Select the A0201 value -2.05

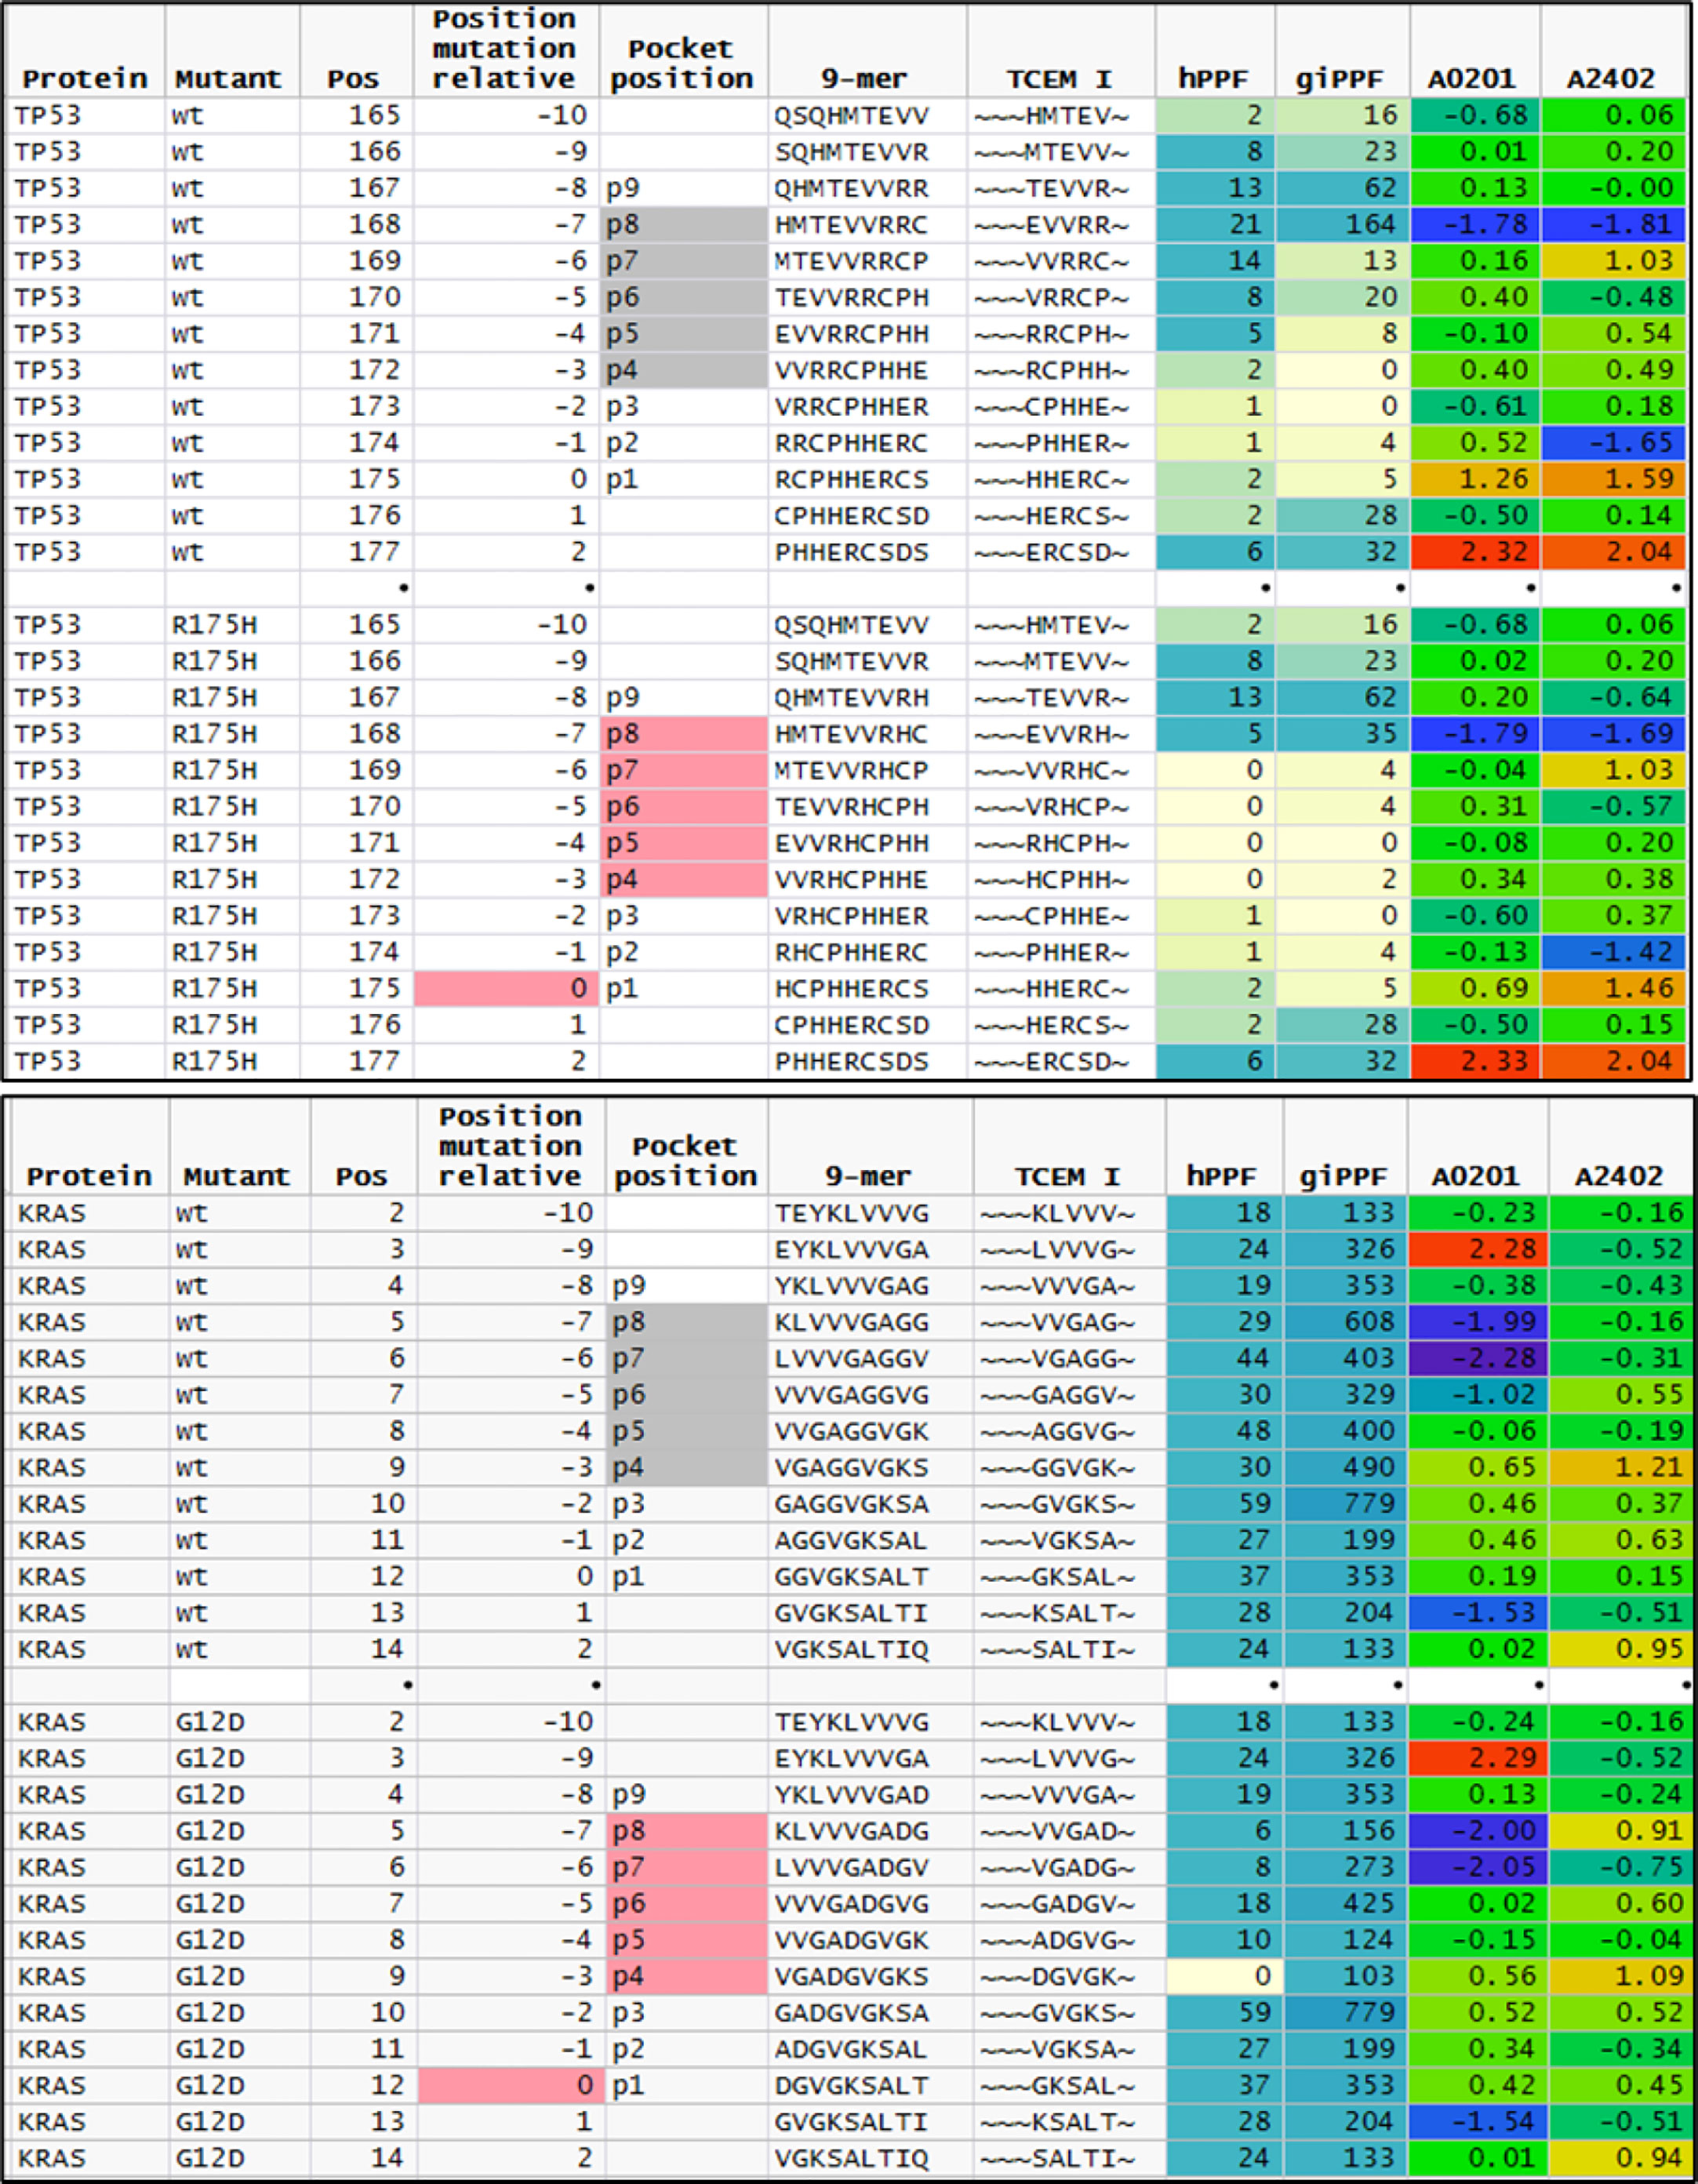click(1478, 1868)
